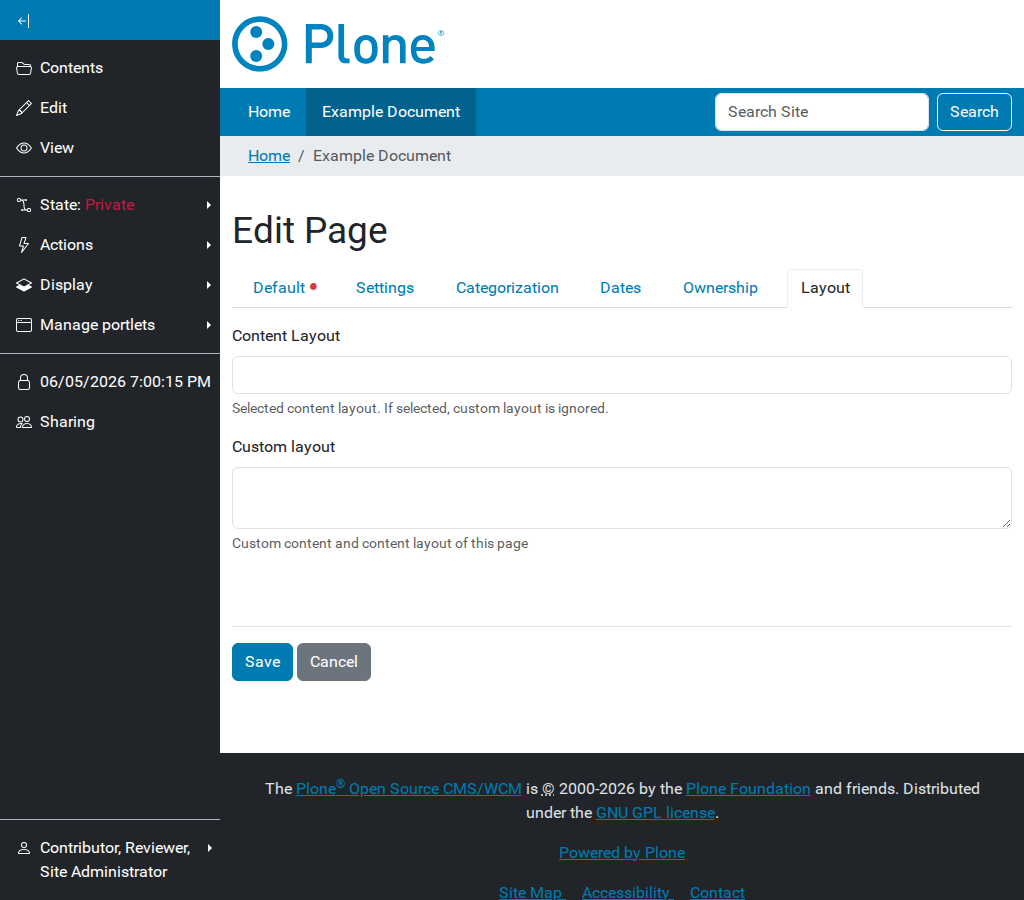Image resolution: width=1024 pixels, height=900 pixels.
Task: Select the Ownership tab
Action: [x=720, y=288]
